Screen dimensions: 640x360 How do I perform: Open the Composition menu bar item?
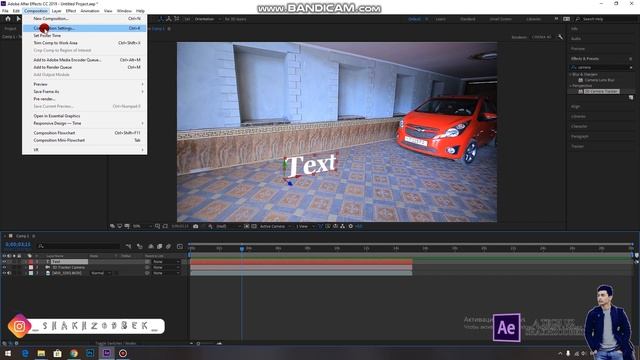[x=36, y=11]
